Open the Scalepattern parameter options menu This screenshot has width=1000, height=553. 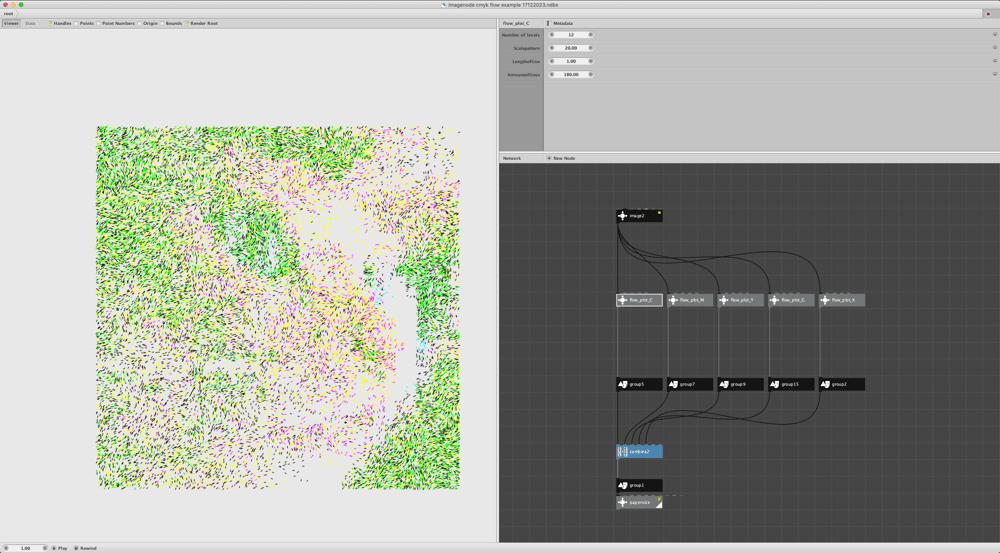(x=995, y=48)
